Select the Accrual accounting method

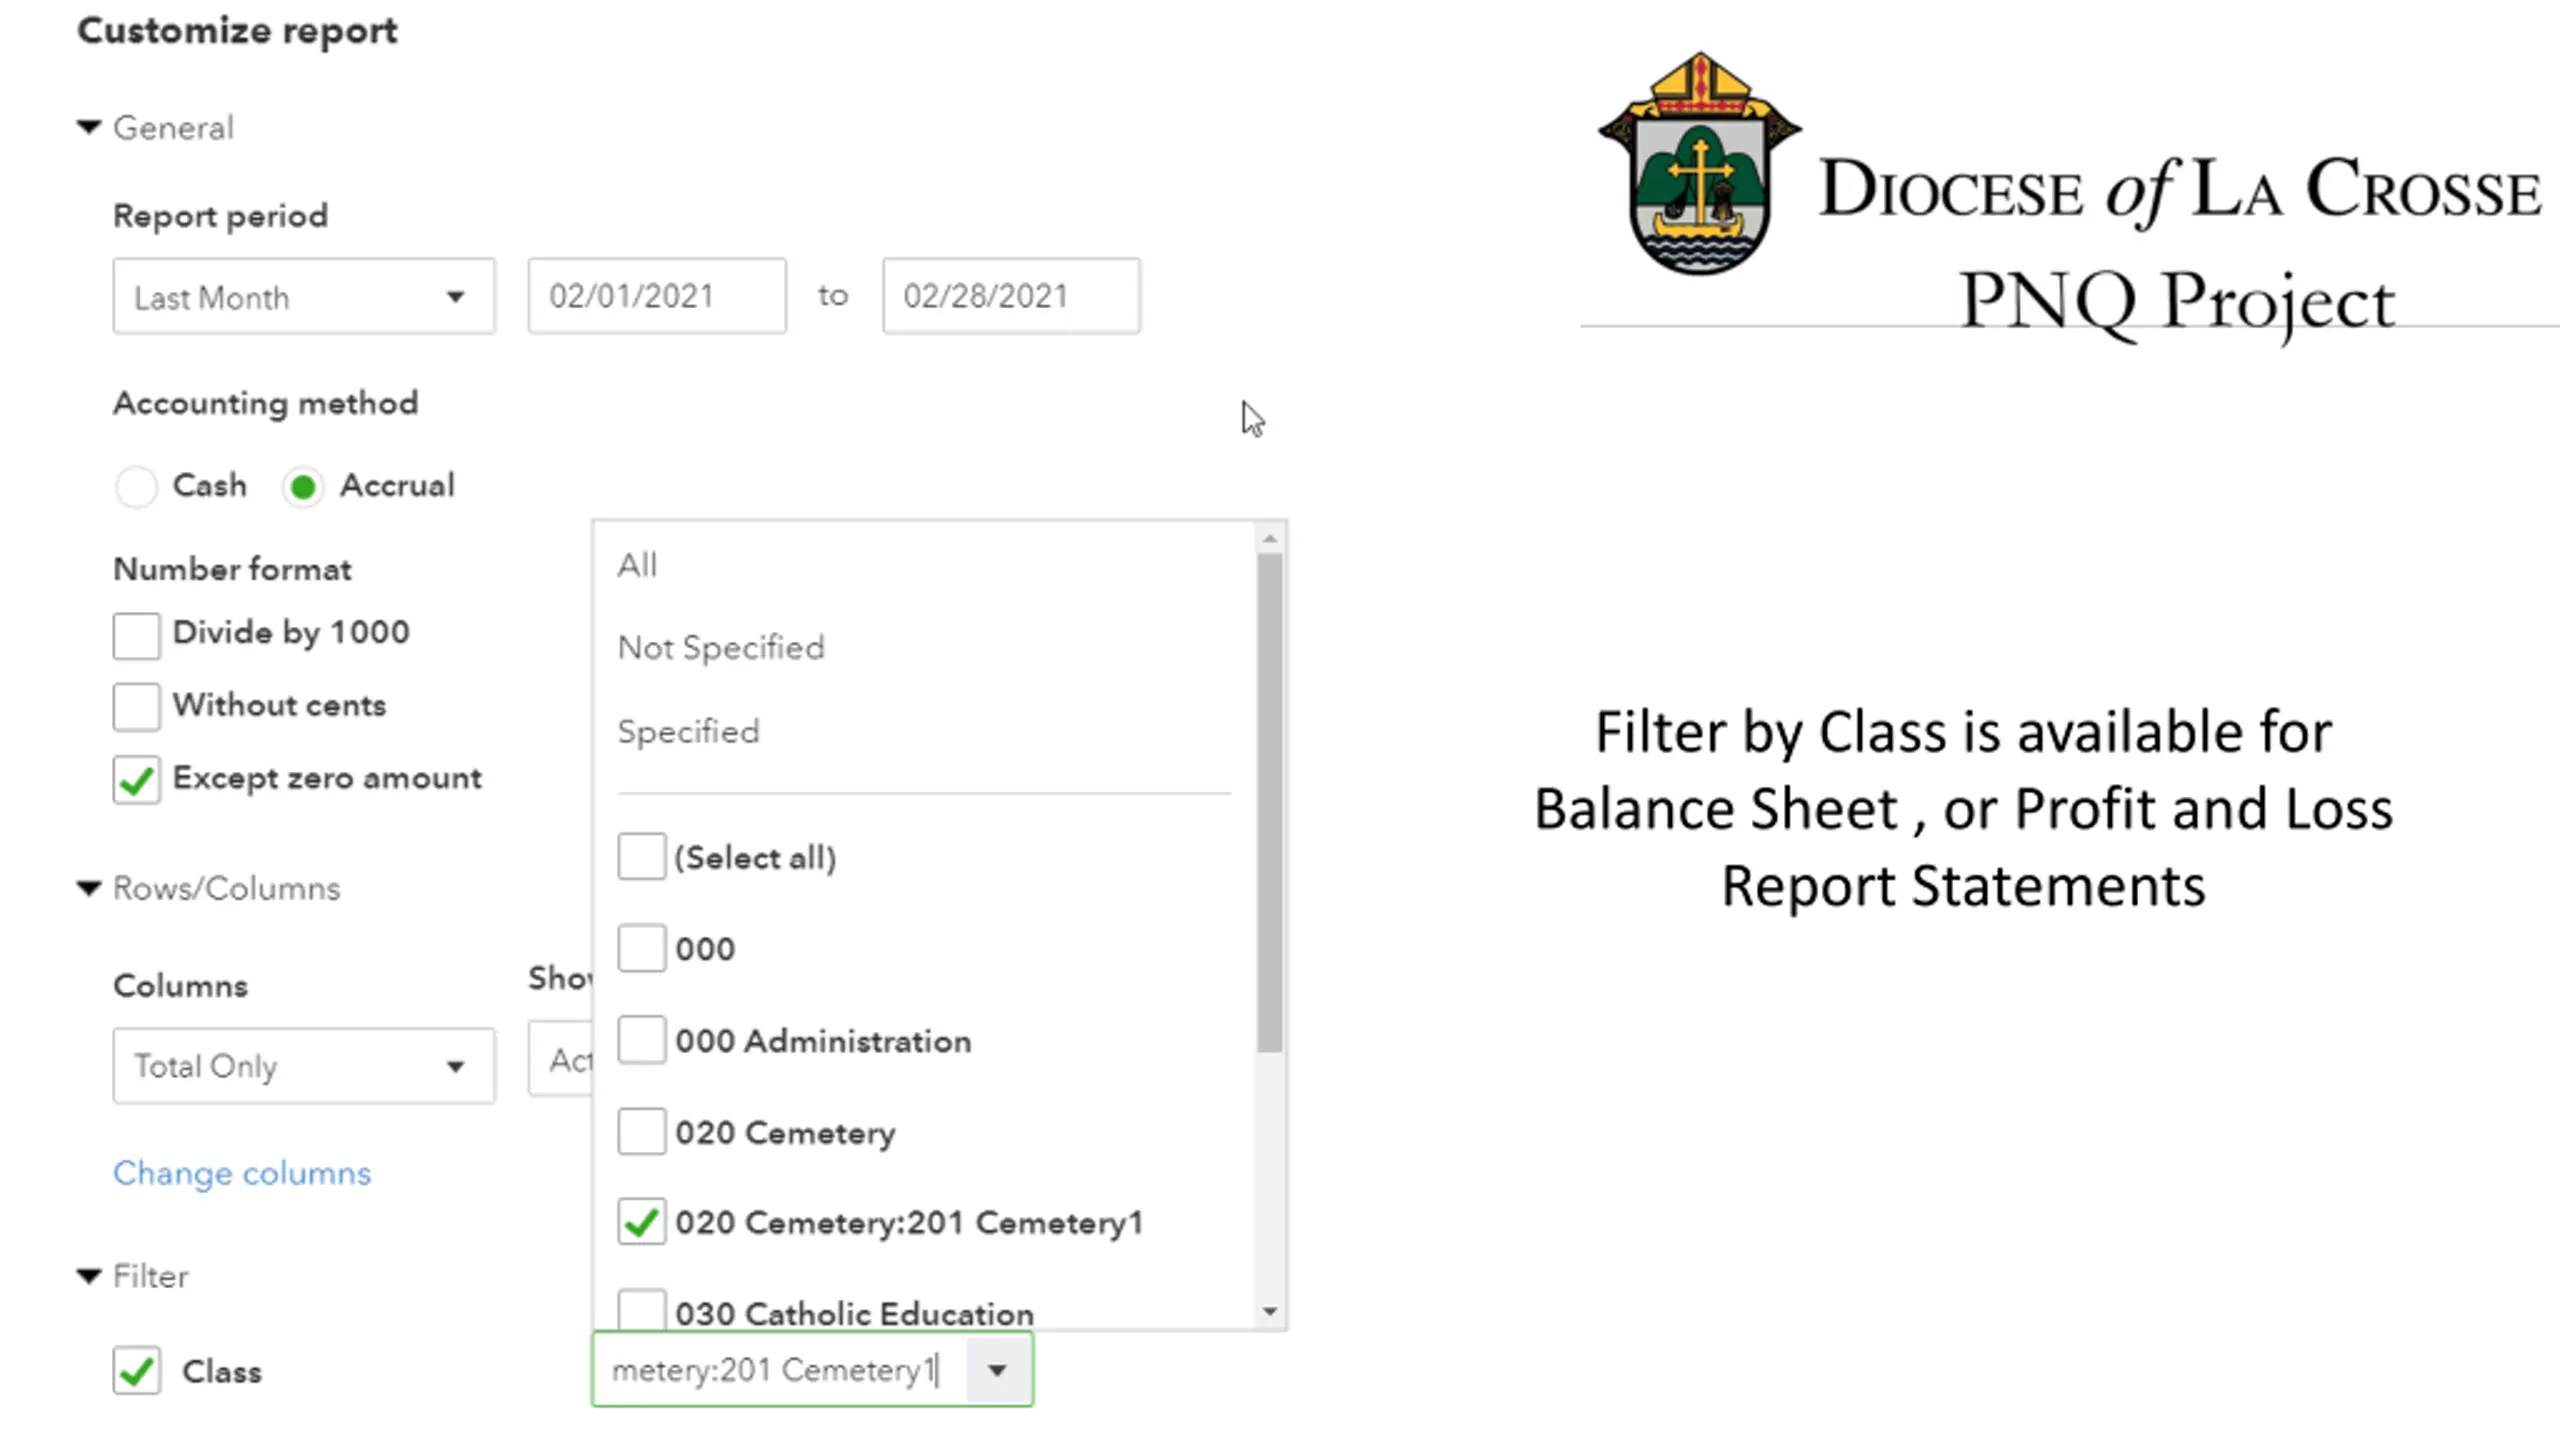pos(303,487)
